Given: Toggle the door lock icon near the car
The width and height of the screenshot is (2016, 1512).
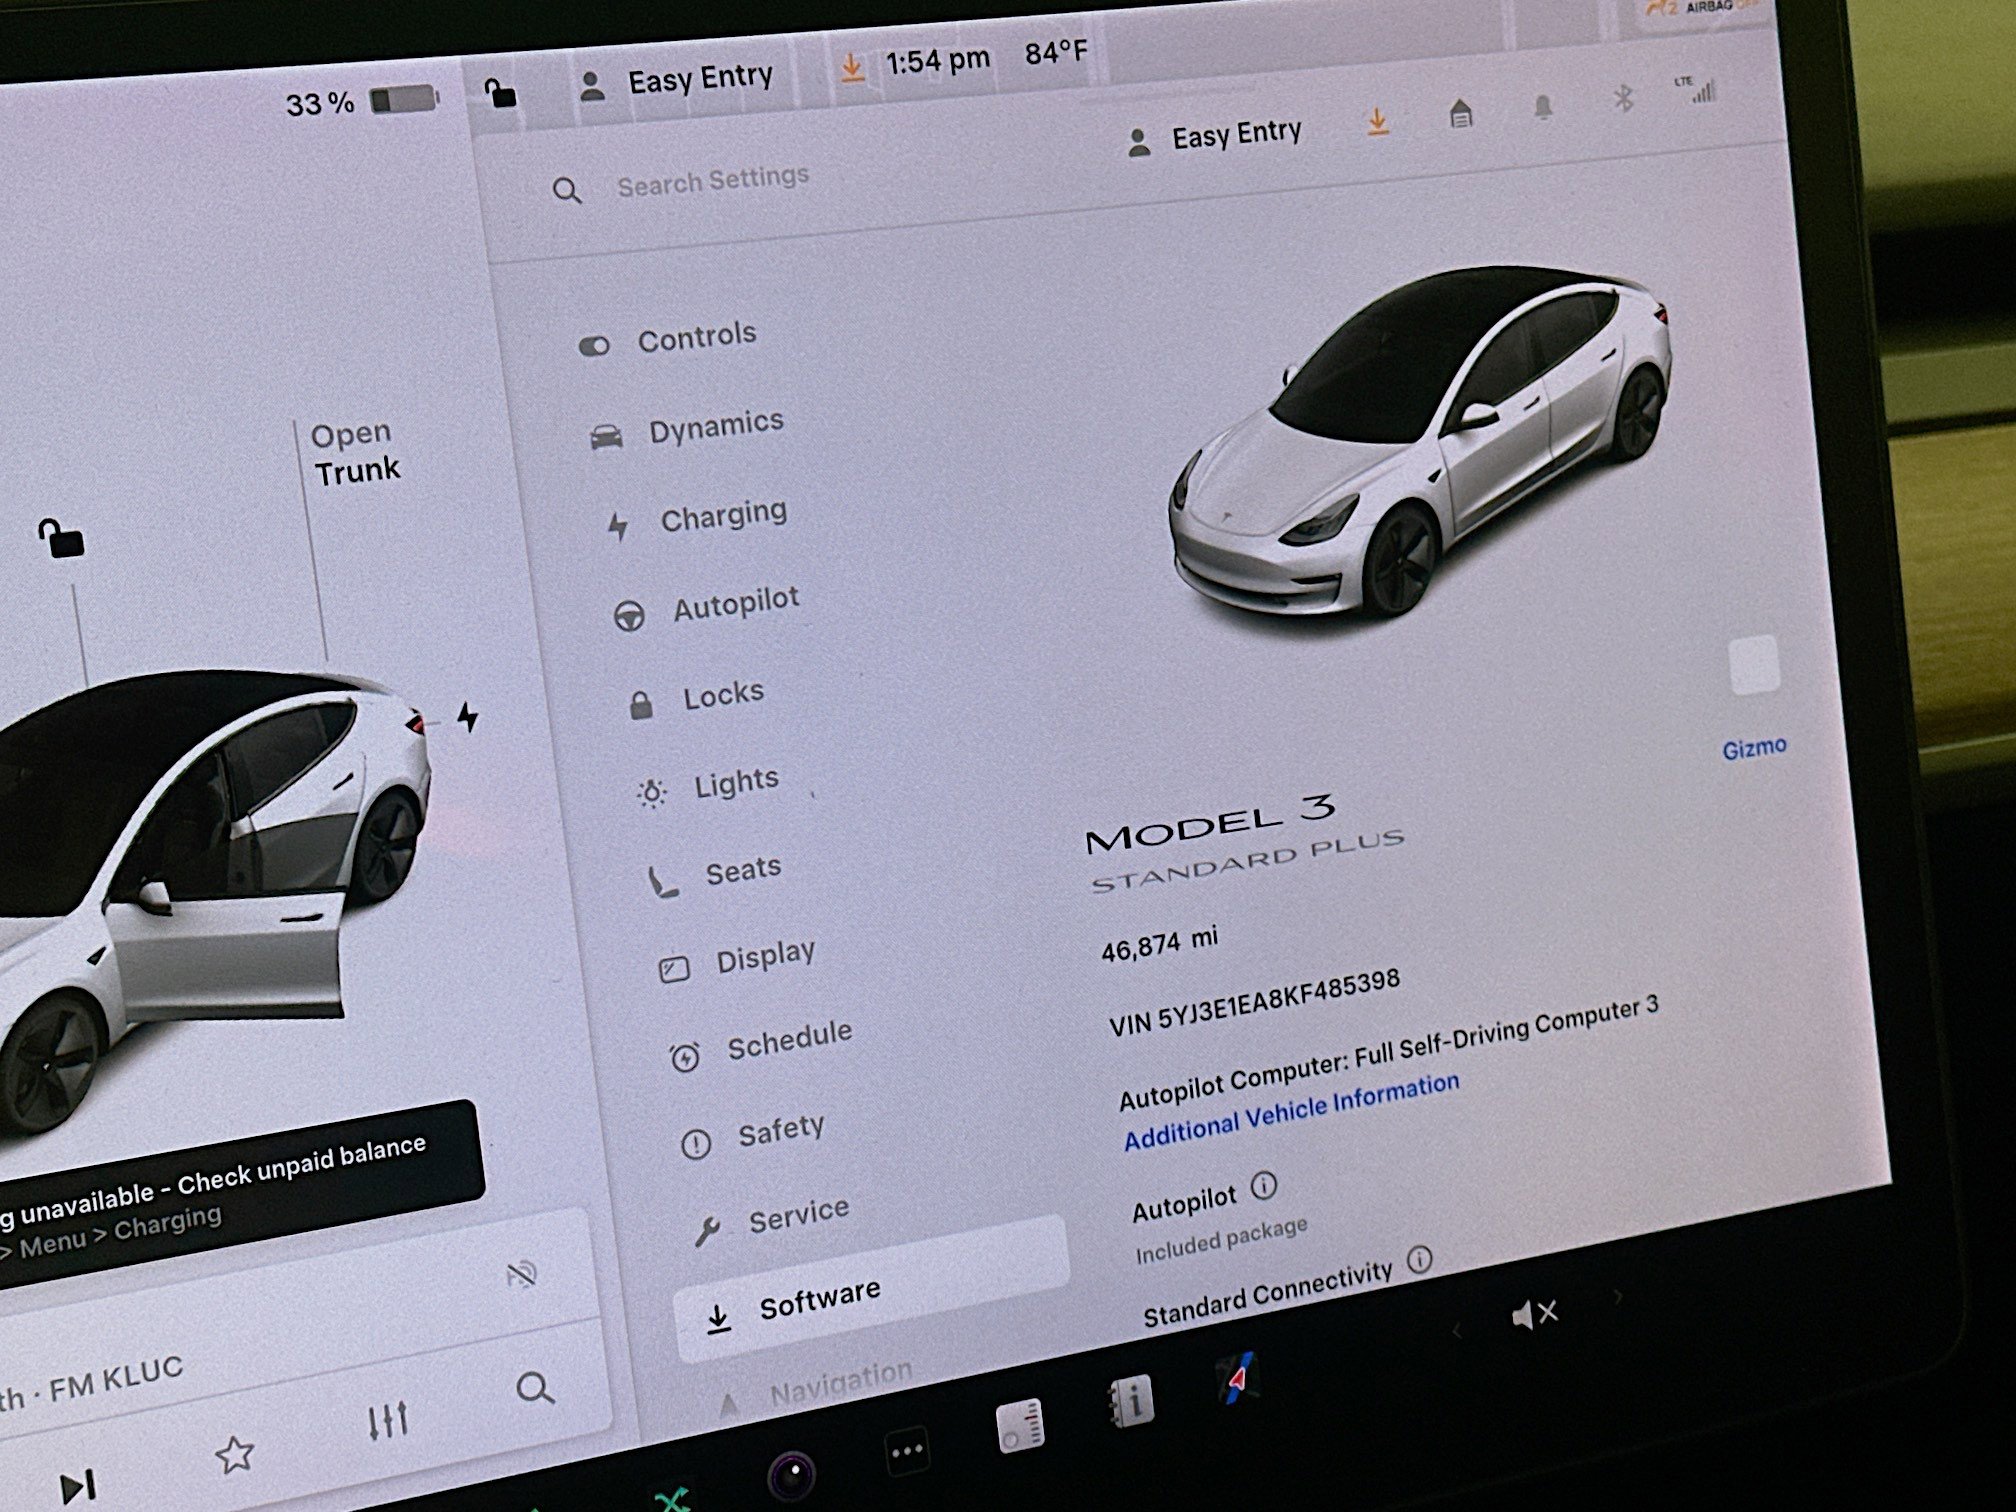Looking at the screenshot, I should pyautogui.click(x=61, y=537).
